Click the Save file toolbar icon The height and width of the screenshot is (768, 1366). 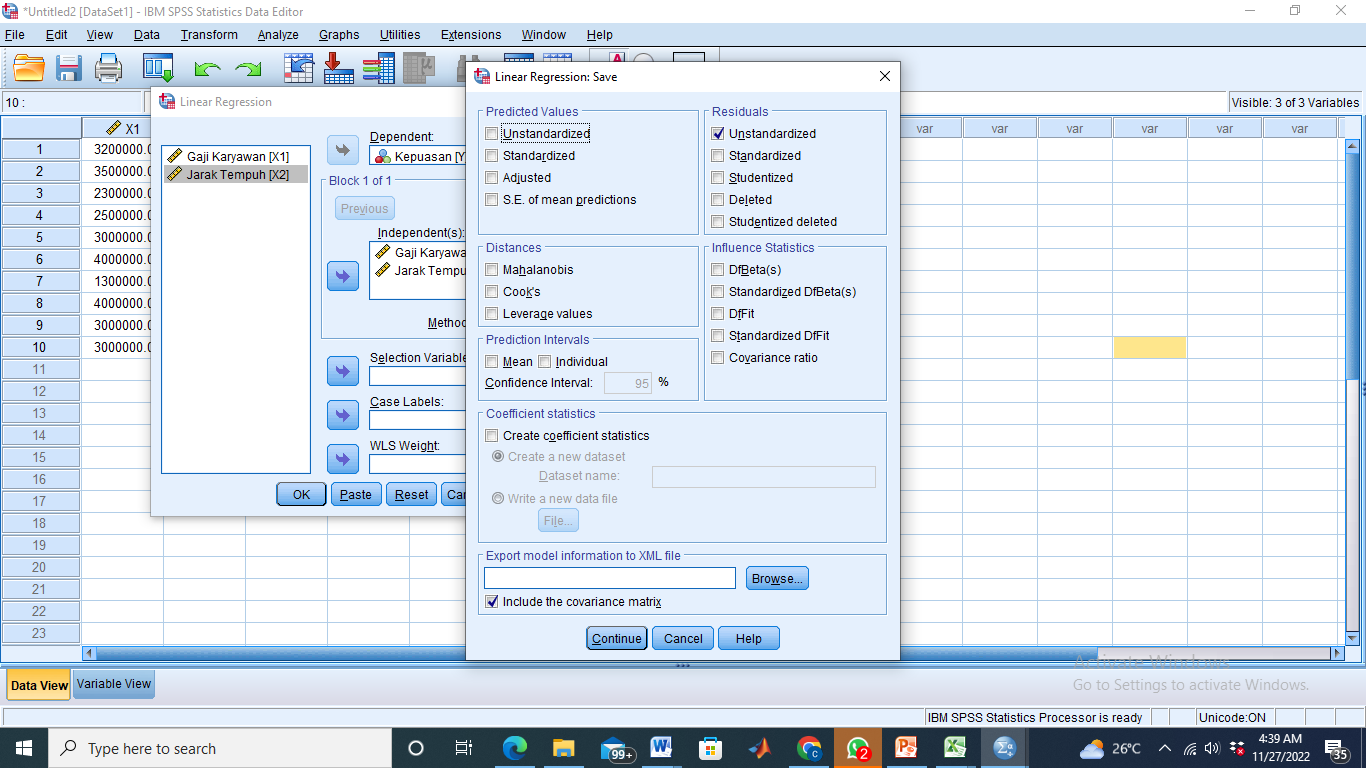click(69, 68)
